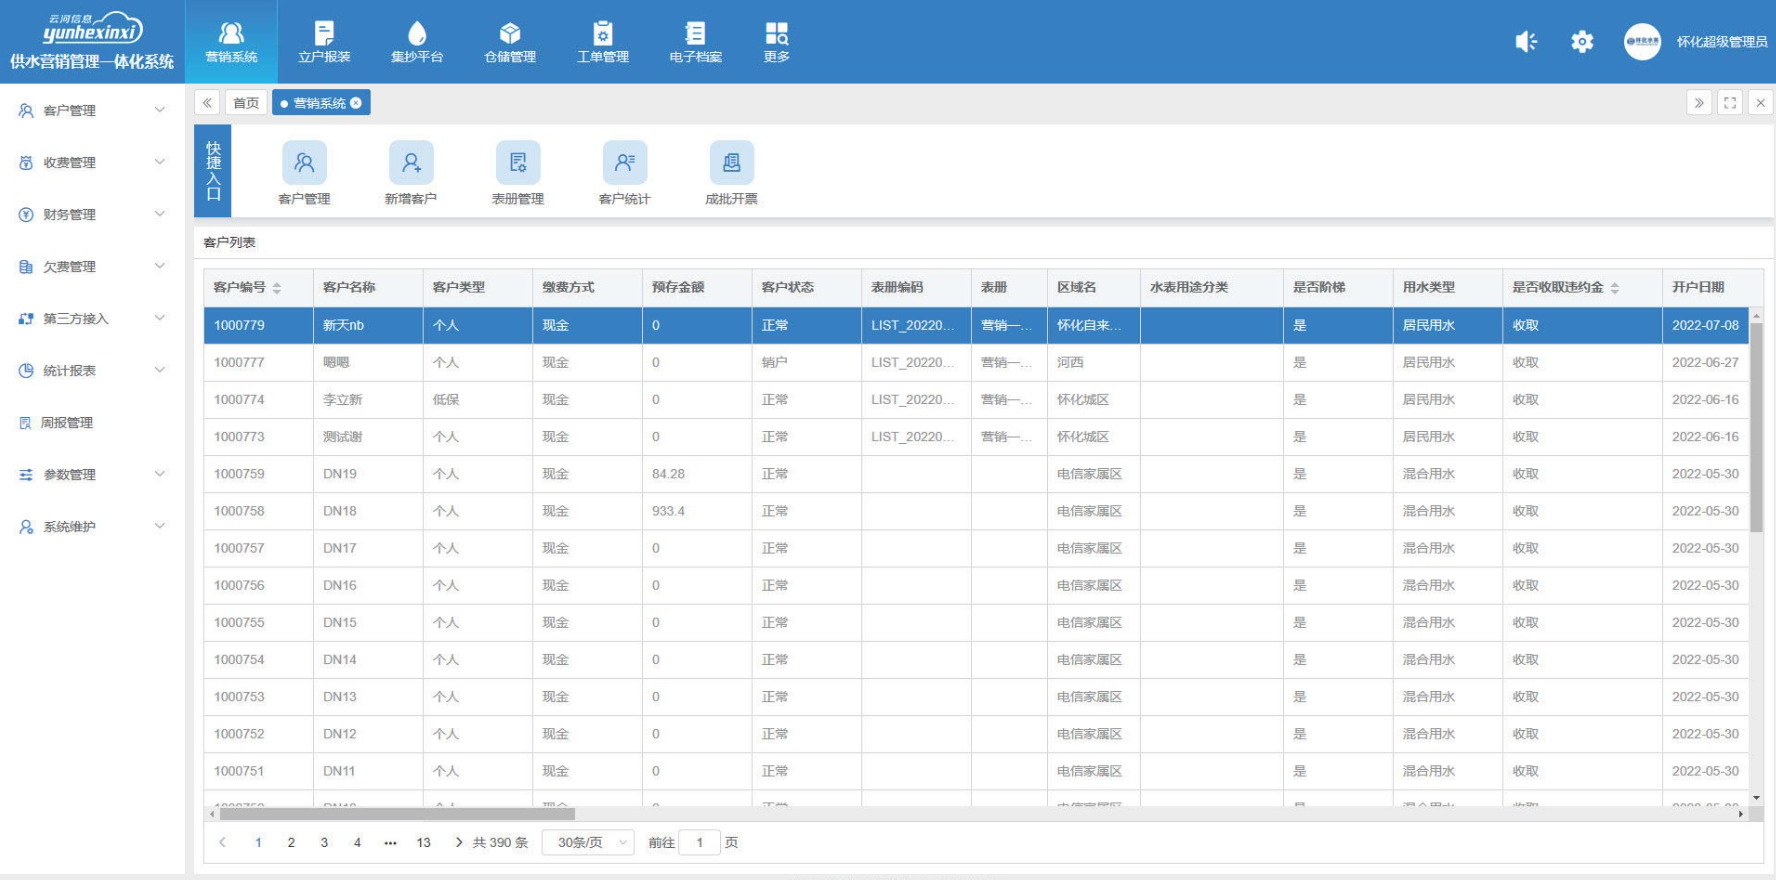The image size is (1776, 880).
Task: Click customer ID 1000759
Action: click(239, 474)
